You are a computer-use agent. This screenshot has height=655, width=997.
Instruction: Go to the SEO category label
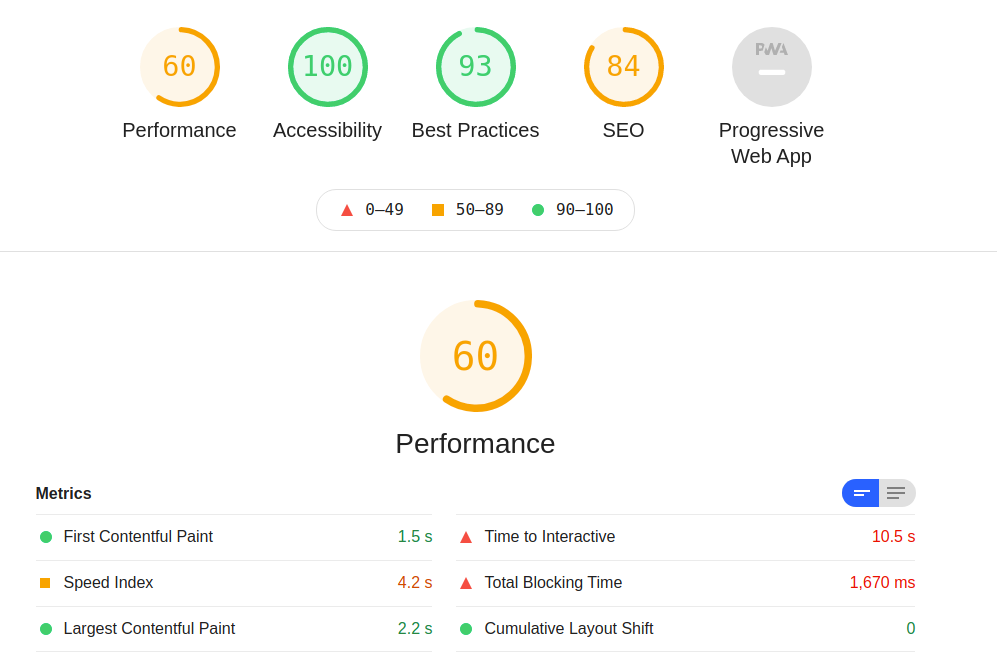pyautogui.click(x=623, y=130)
